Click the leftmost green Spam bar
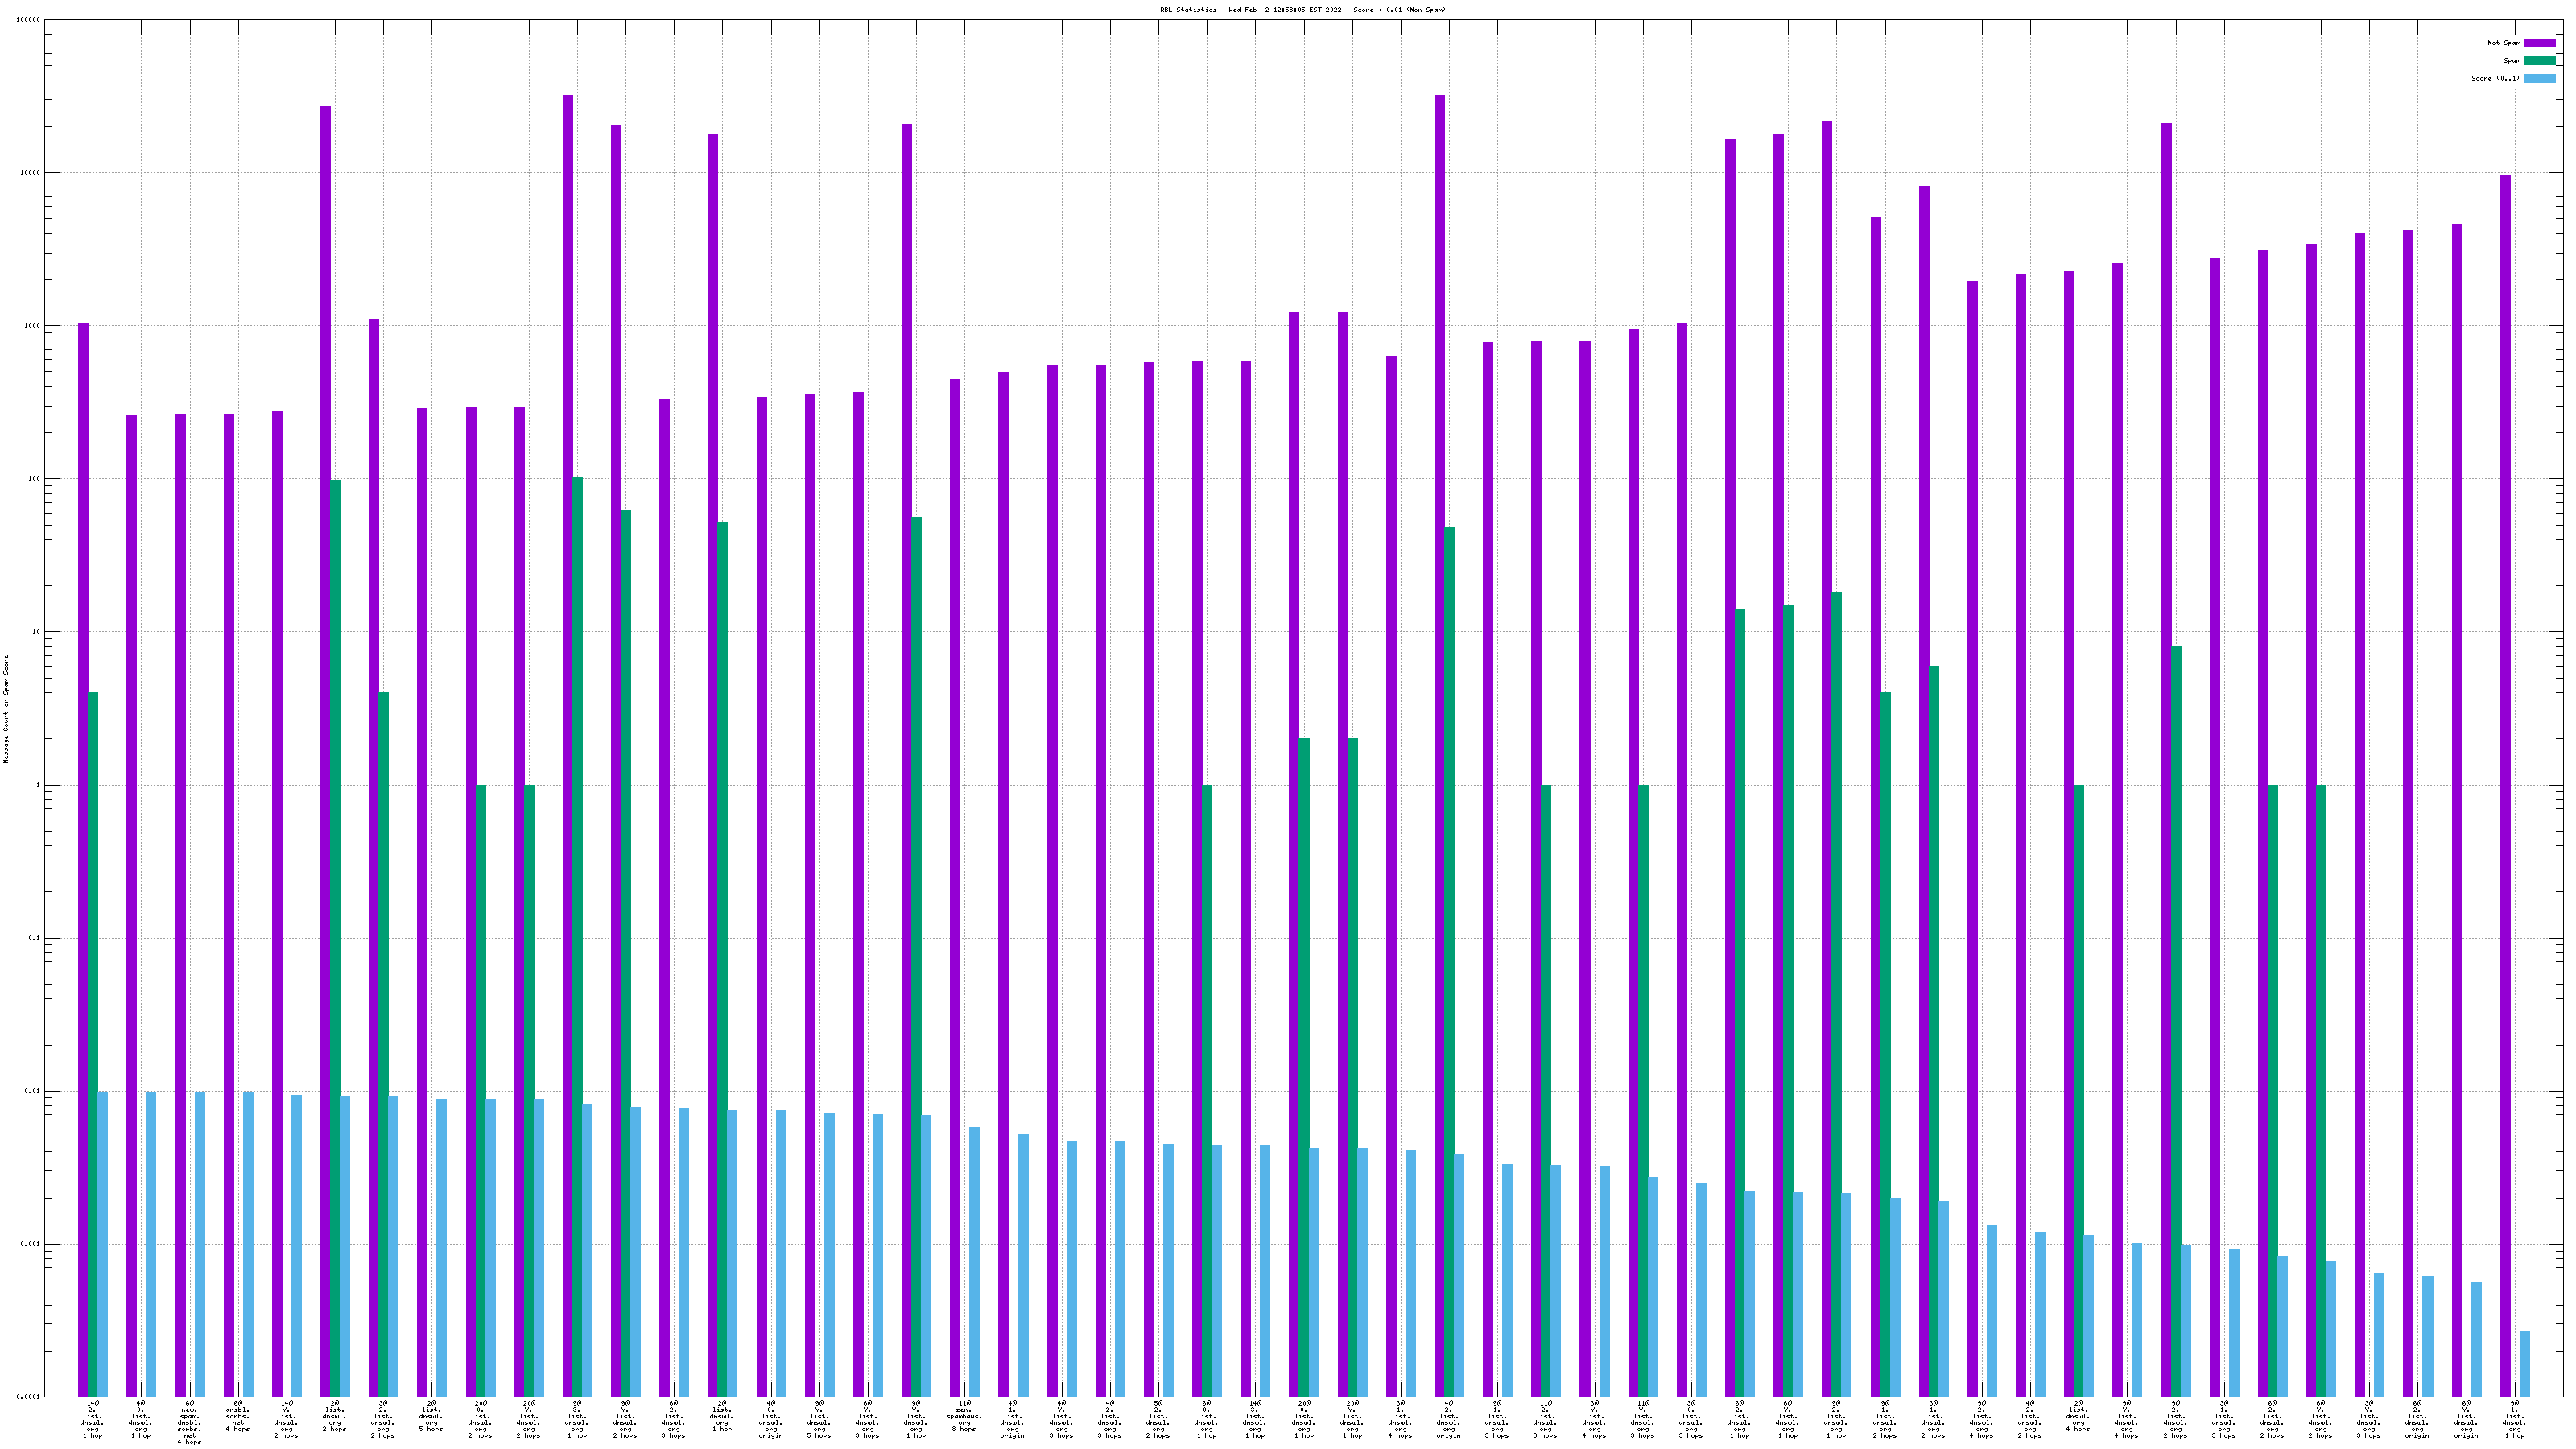This screenshot has width=2576, height=1449. click(x=93, y=1044)
